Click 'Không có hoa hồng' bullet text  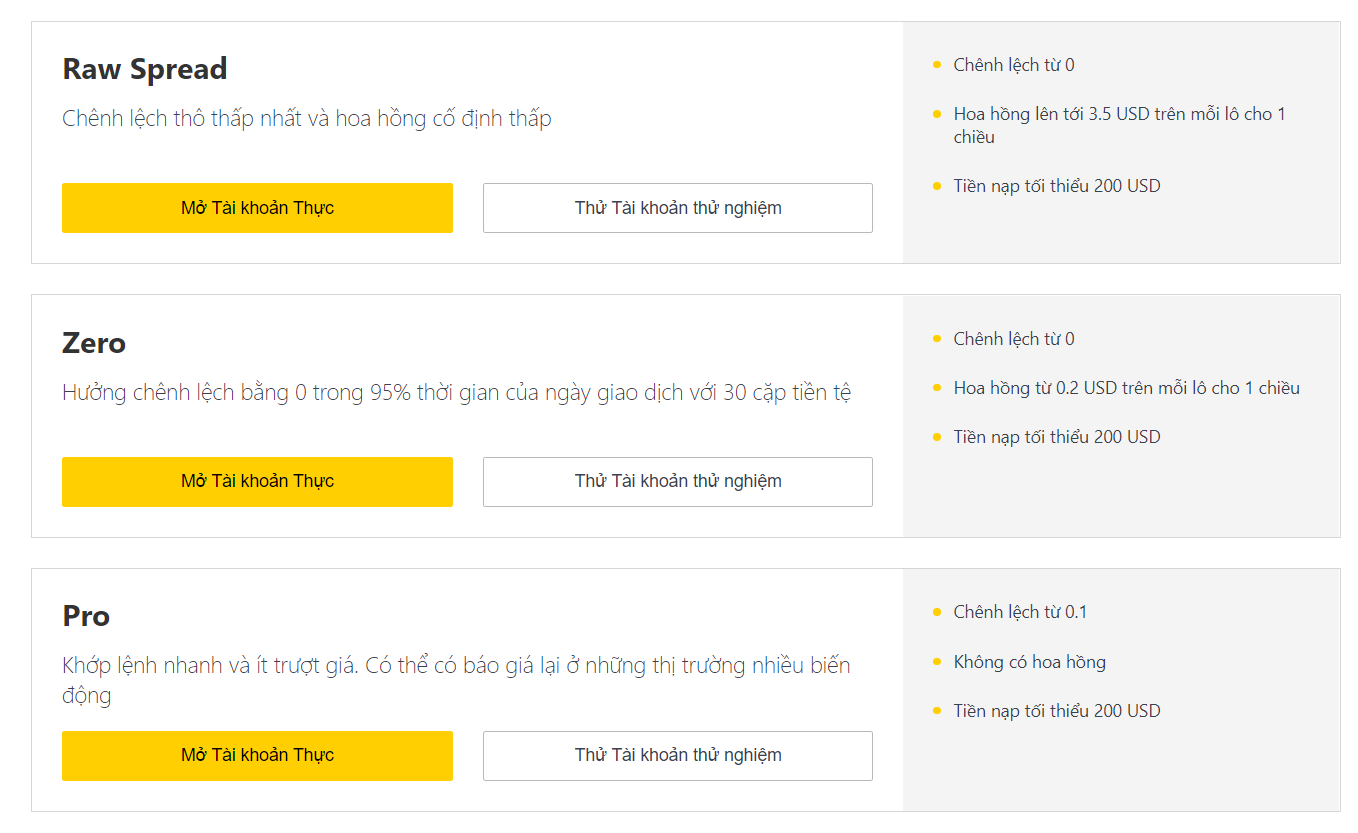click(x=1029, y=662)
